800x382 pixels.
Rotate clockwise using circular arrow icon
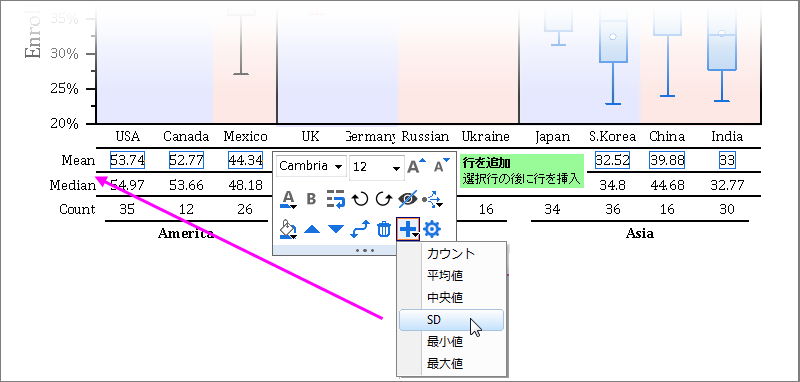pos(383,199)
